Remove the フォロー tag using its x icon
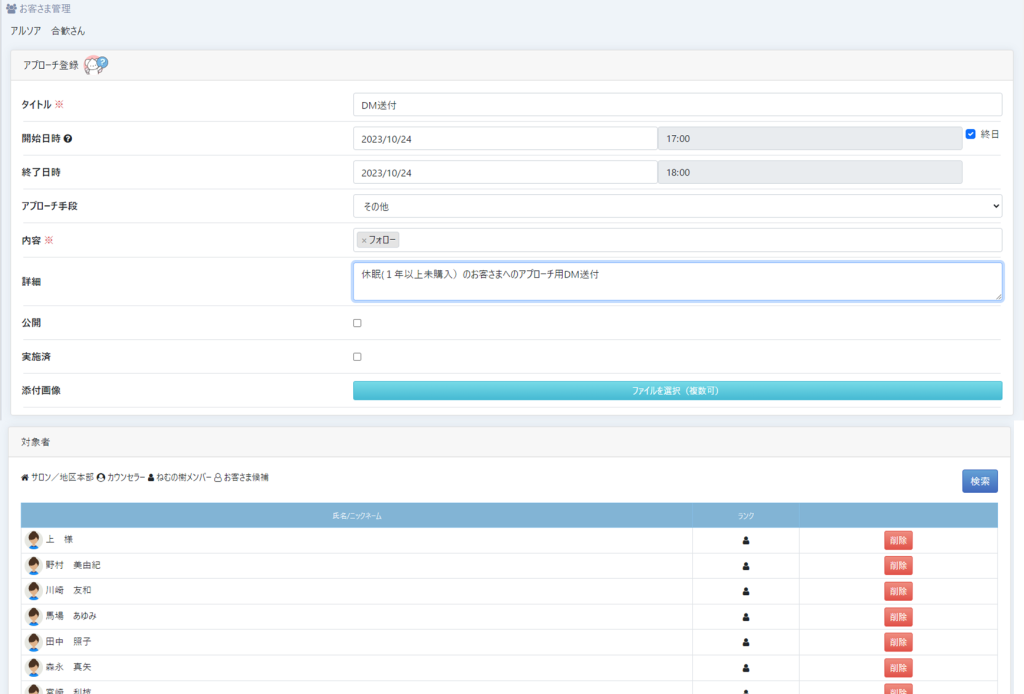Viewport: 1024px width, 694px height. 364,240
